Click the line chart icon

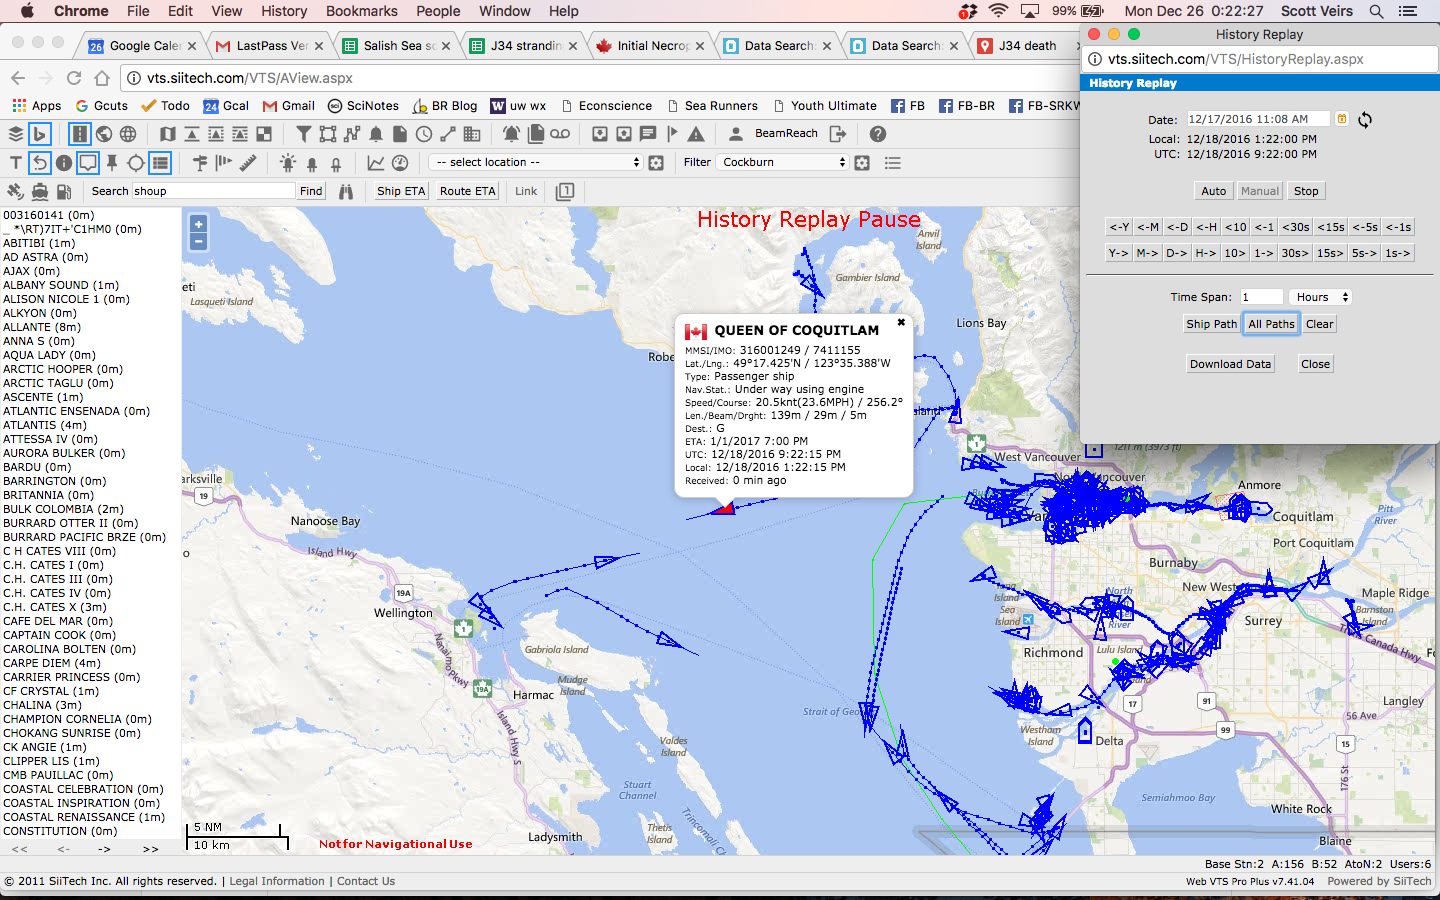pos(376,162)
